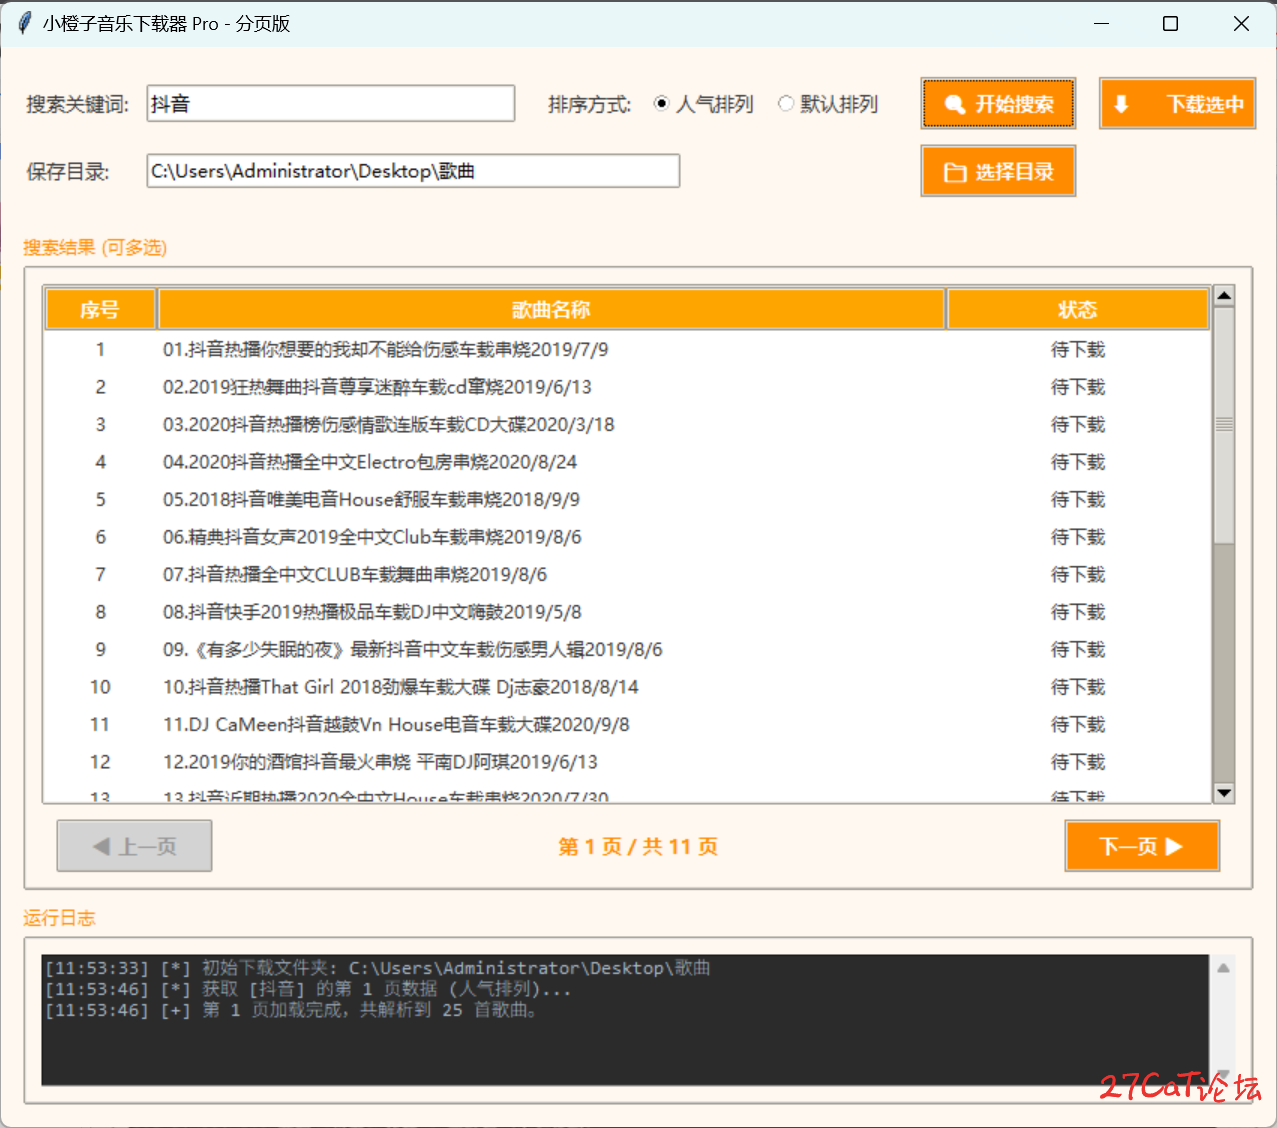
Task: Click 待下载 status of row 12
Action: click(1078, 762)
